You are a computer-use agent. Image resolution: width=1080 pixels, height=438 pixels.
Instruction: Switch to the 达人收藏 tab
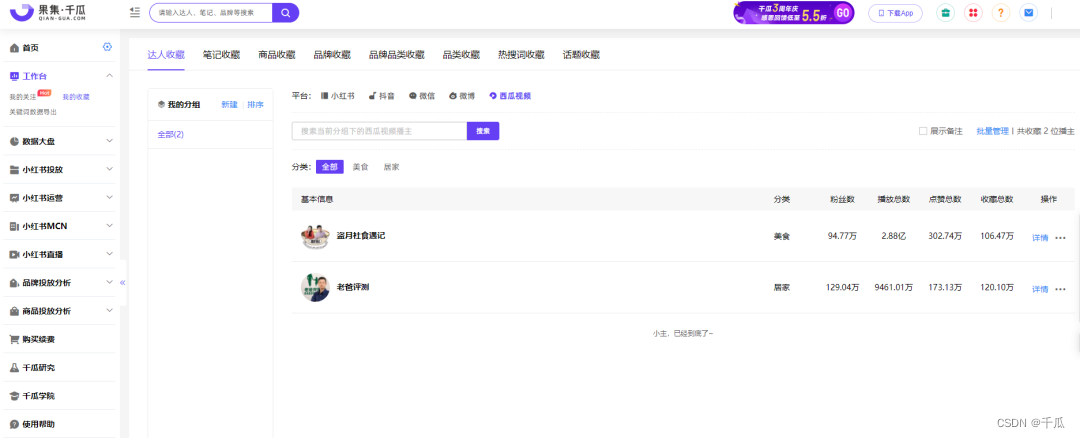tap(166, 55)
